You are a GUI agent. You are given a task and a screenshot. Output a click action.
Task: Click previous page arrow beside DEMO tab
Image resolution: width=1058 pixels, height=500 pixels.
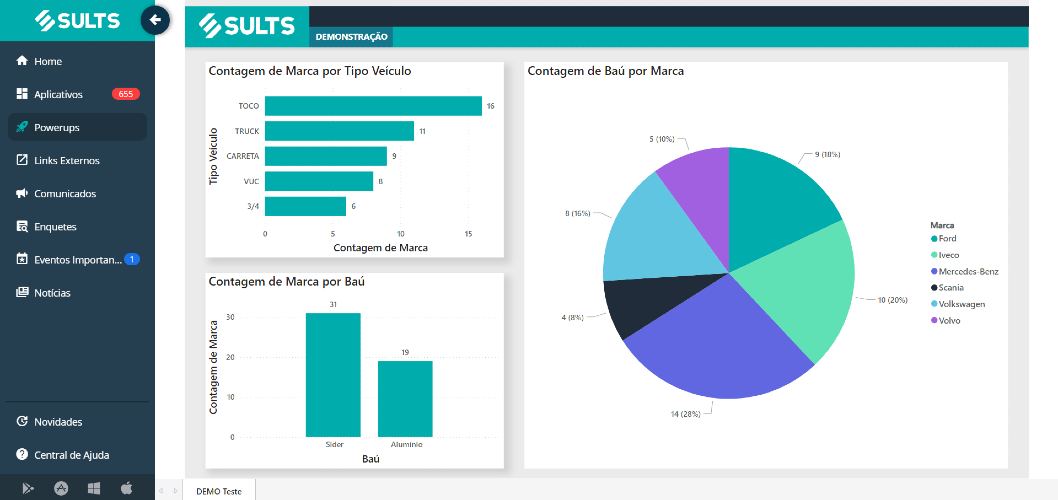(x=161, y=491)
